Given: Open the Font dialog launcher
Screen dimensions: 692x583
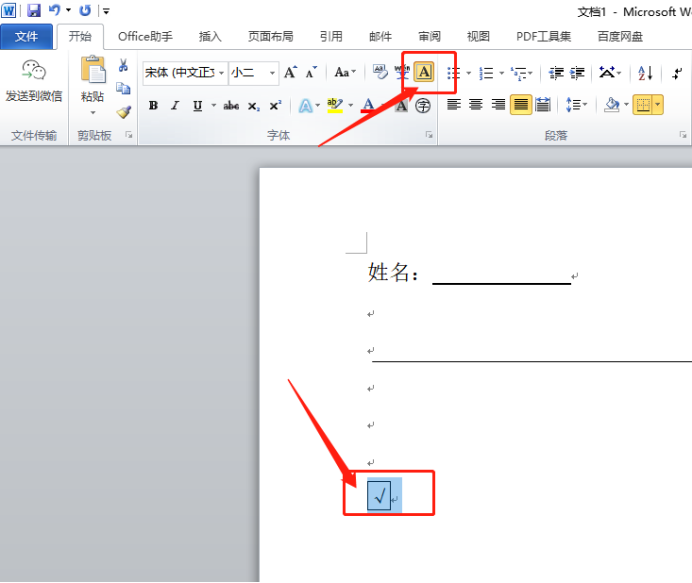Looking at the screenshot, I should (429, 135).
